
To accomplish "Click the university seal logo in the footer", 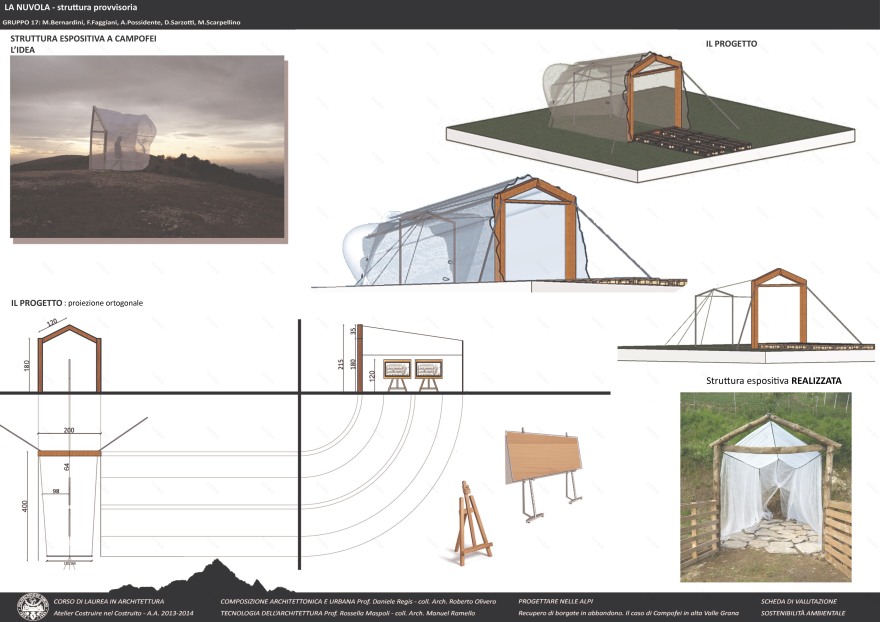I will point(33,606).
